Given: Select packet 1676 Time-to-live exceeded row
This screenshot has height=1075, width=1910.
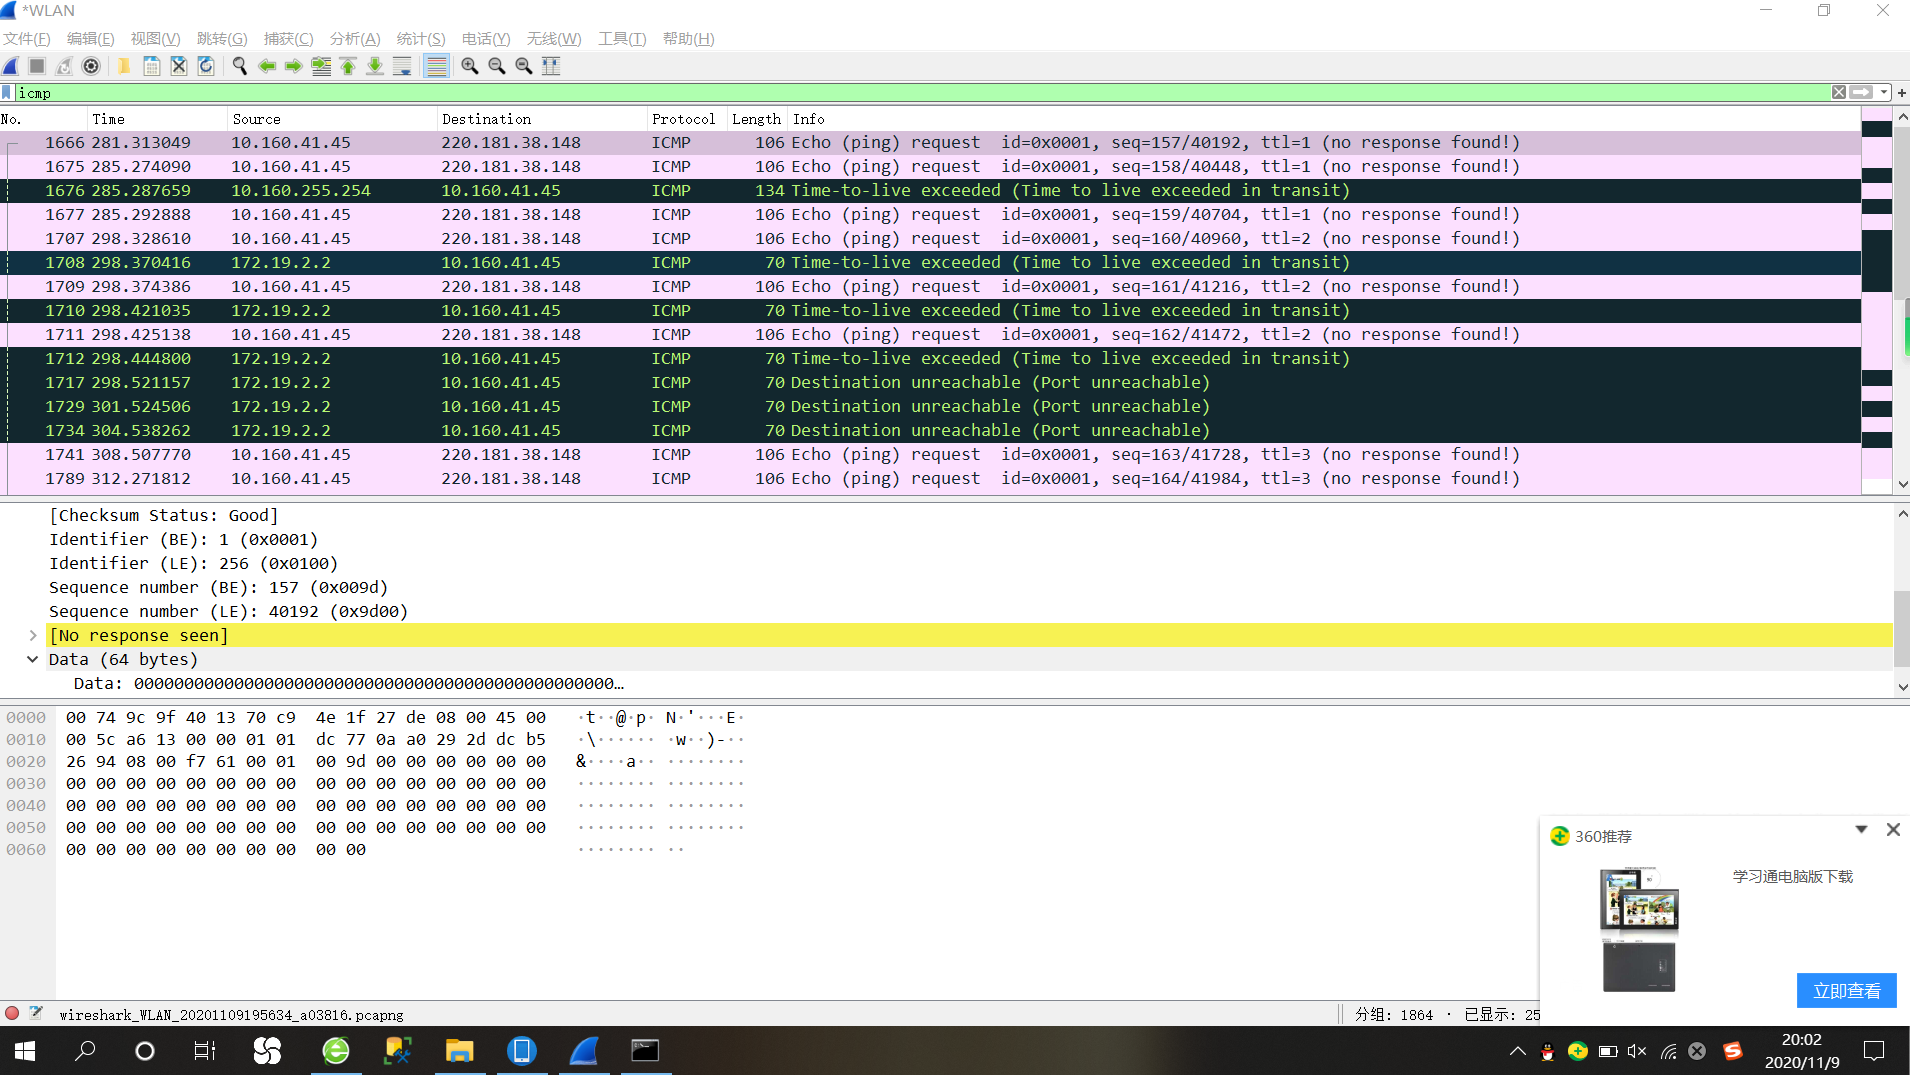Looking at the screenshot, I should [x=930, y=191].
